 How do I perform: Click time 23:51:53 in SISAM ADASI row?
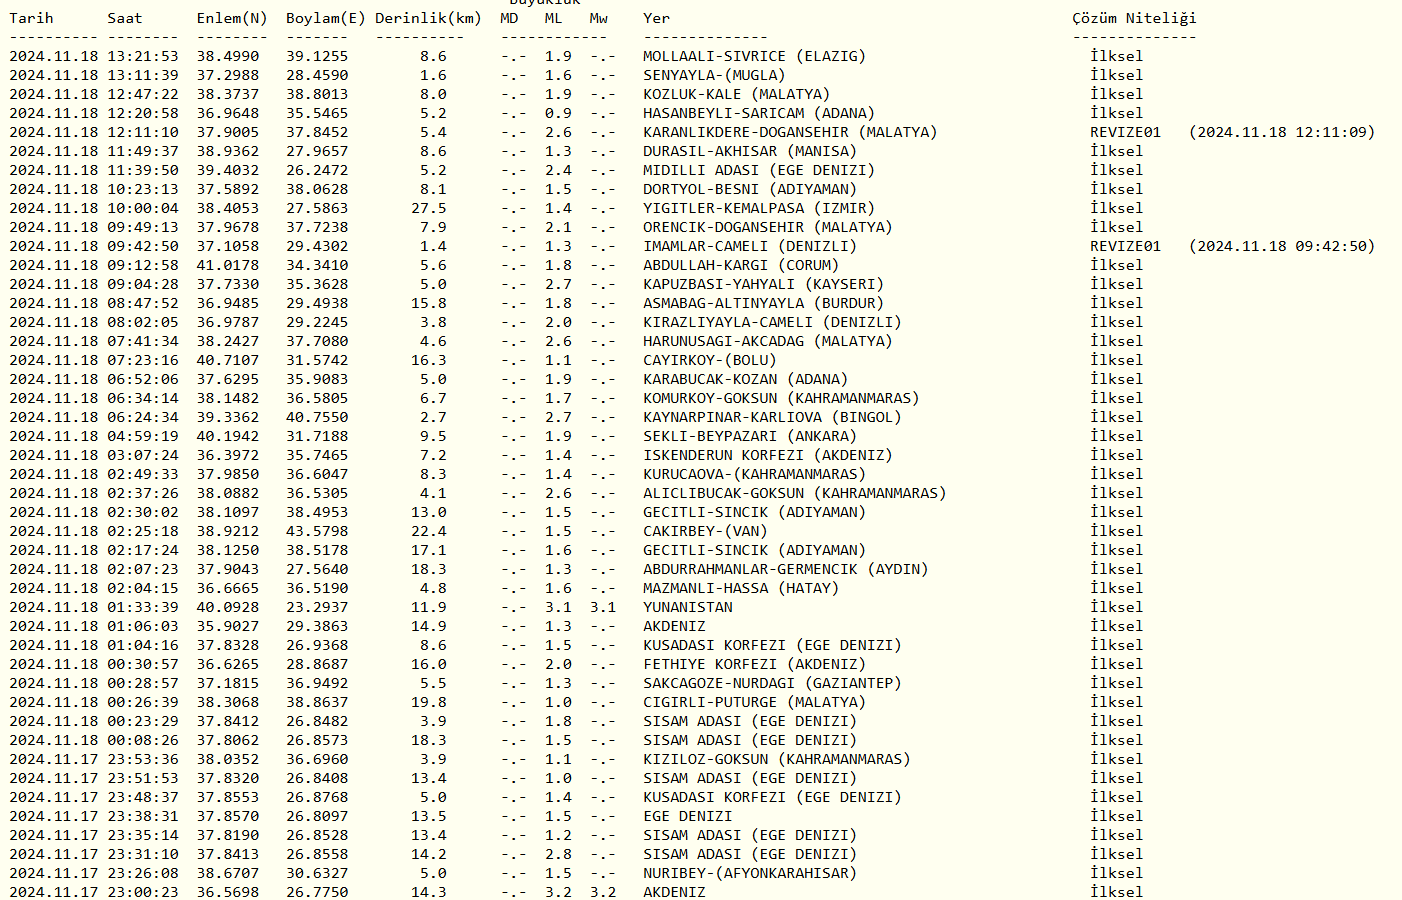click(143, 778)
